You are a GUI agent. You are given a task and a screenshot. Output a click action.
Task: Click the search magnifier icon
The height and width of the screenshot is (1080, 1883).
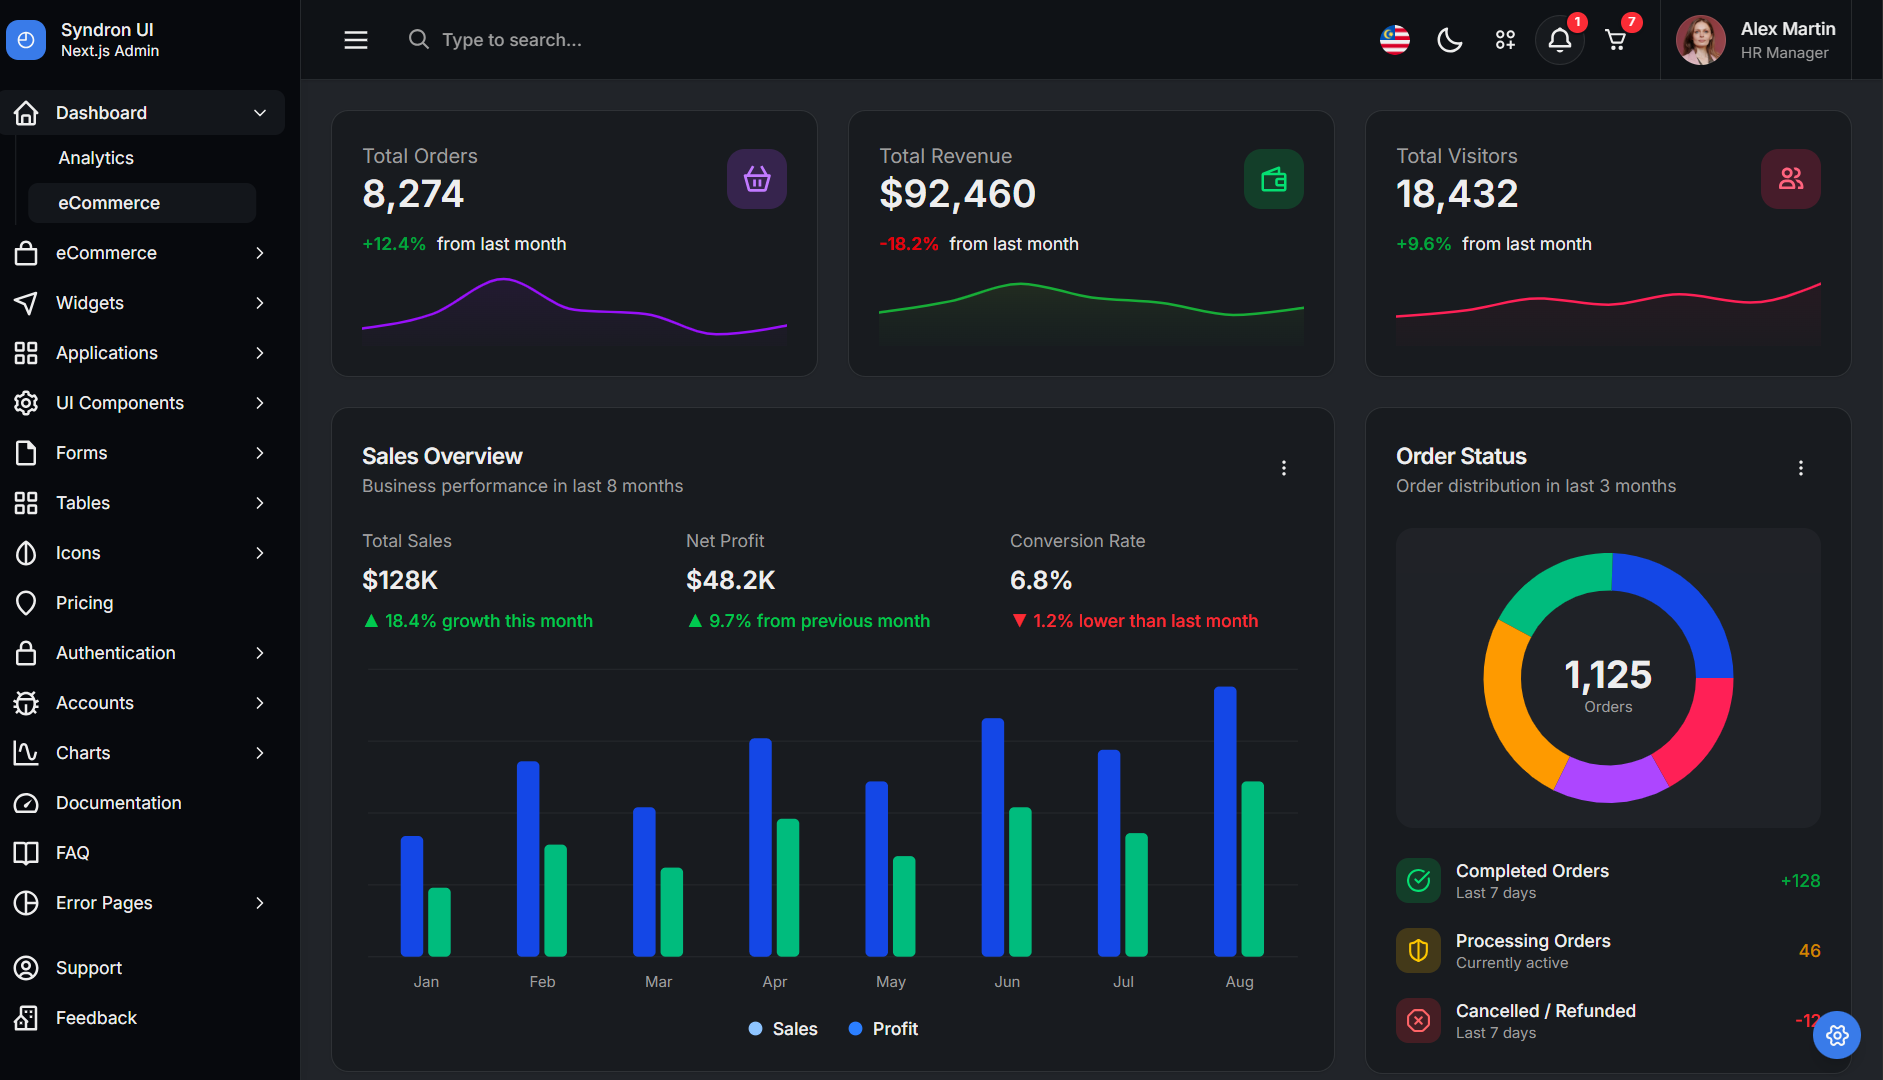pos(419,39)
